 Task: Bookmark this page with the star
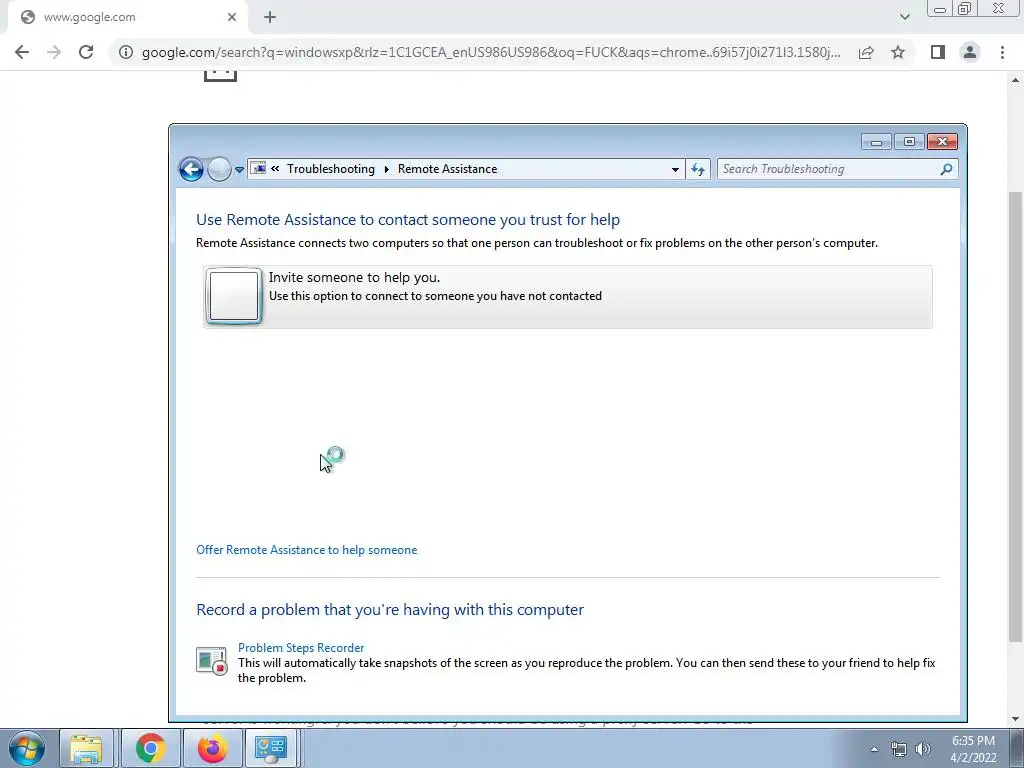point(898,52)
